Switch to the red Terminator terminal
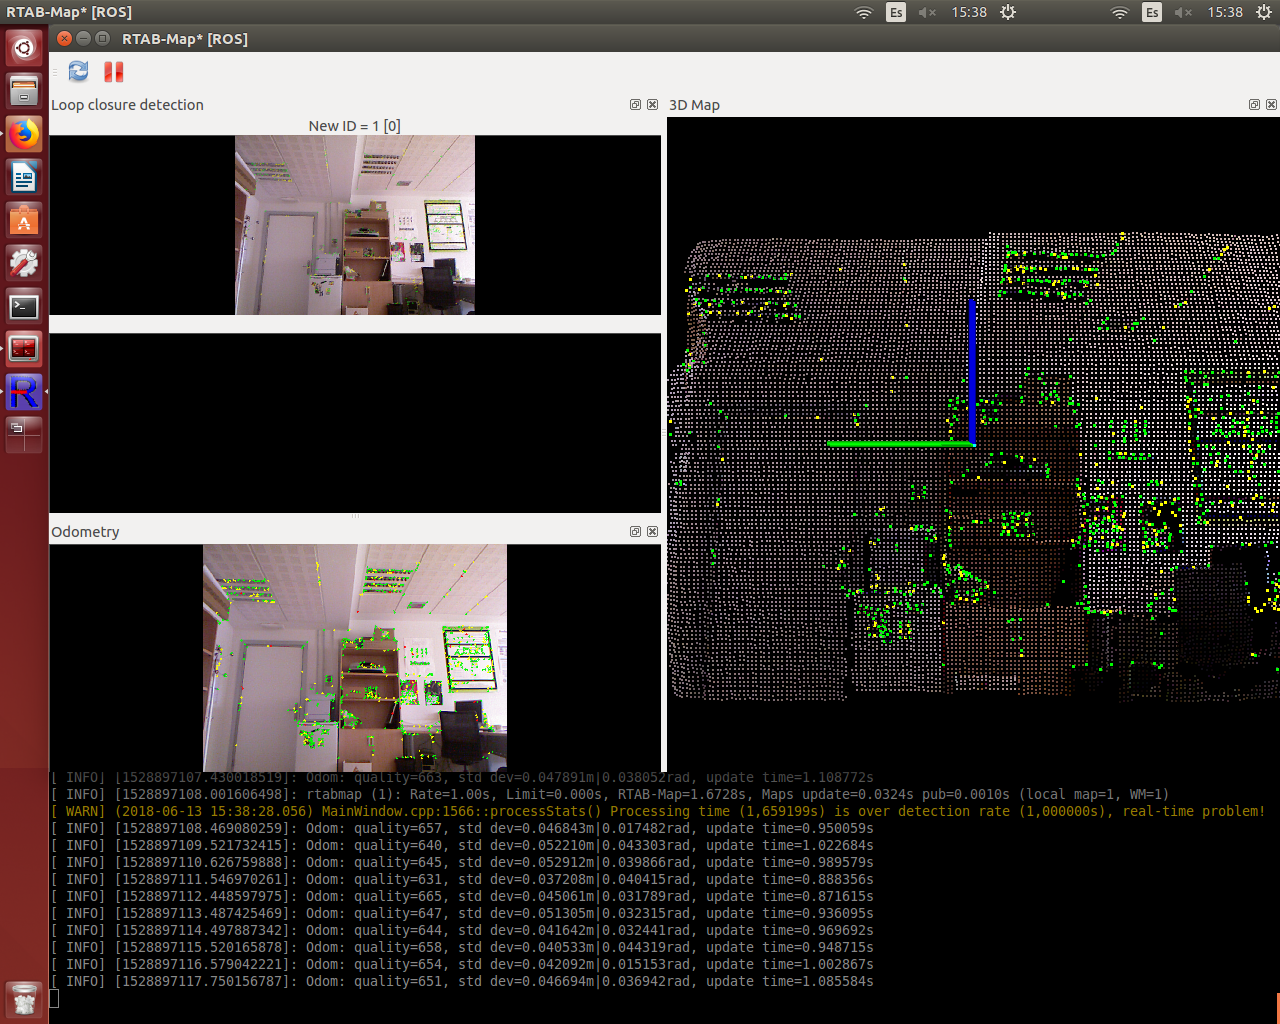The image size is (1280, 1024). (x=24, y=349)
